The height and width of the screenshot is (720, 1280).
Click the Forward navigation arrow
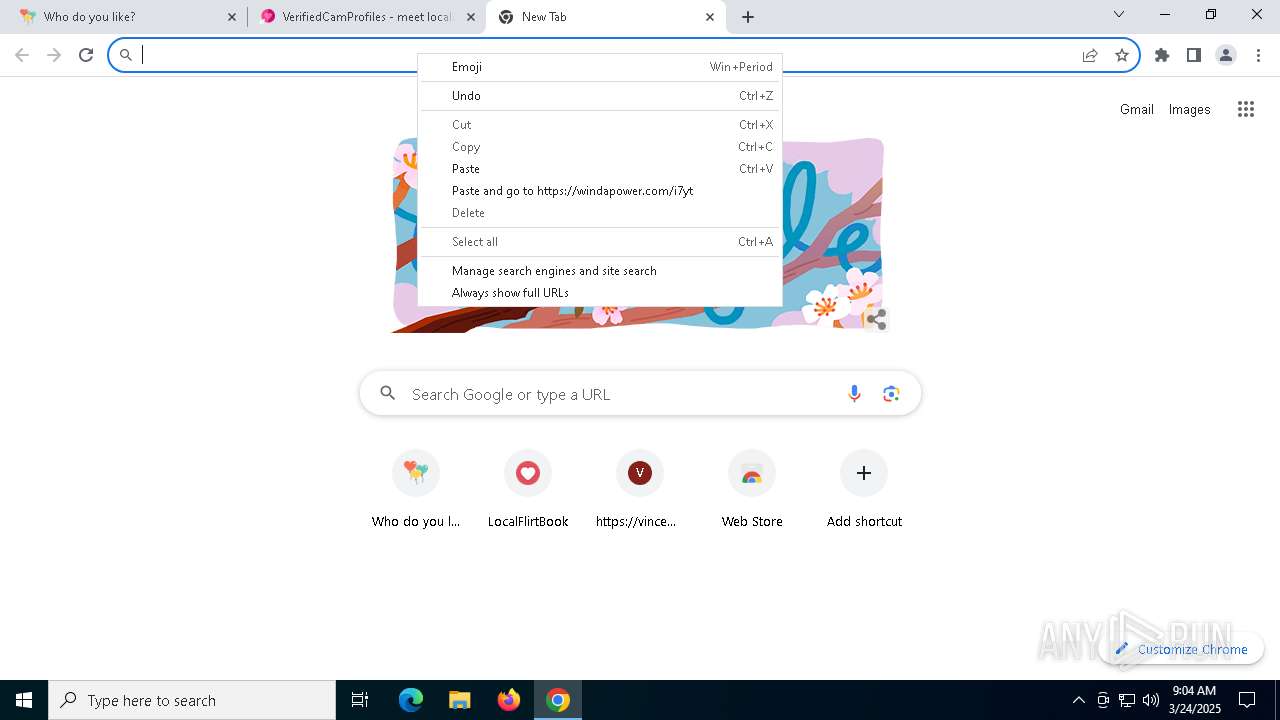pos(54,55)
